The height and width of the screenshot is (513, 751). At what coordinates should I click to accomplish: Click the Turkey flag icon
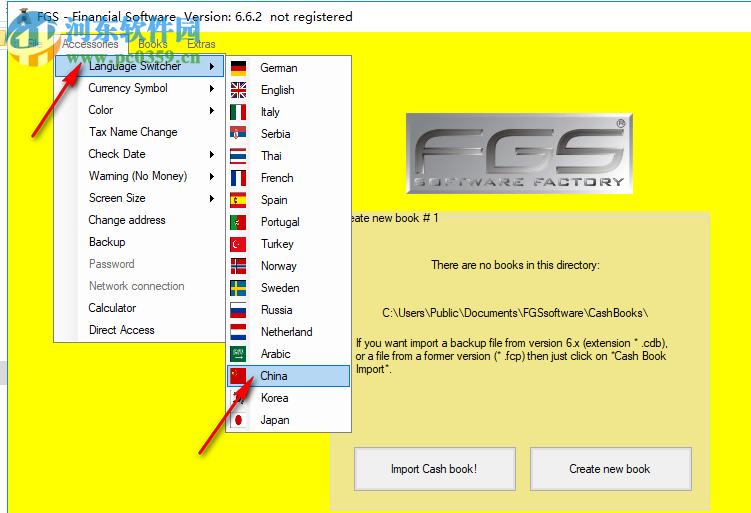[238, 244]
